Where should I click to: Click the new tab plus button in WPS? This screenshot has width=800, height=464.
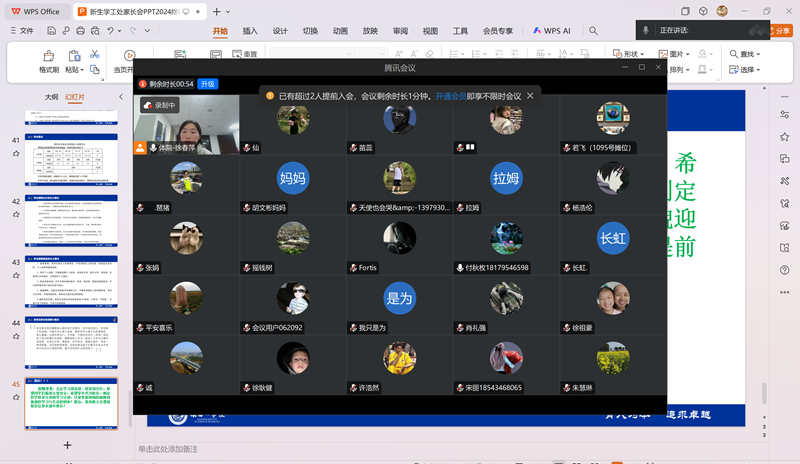tap(216, 11)
